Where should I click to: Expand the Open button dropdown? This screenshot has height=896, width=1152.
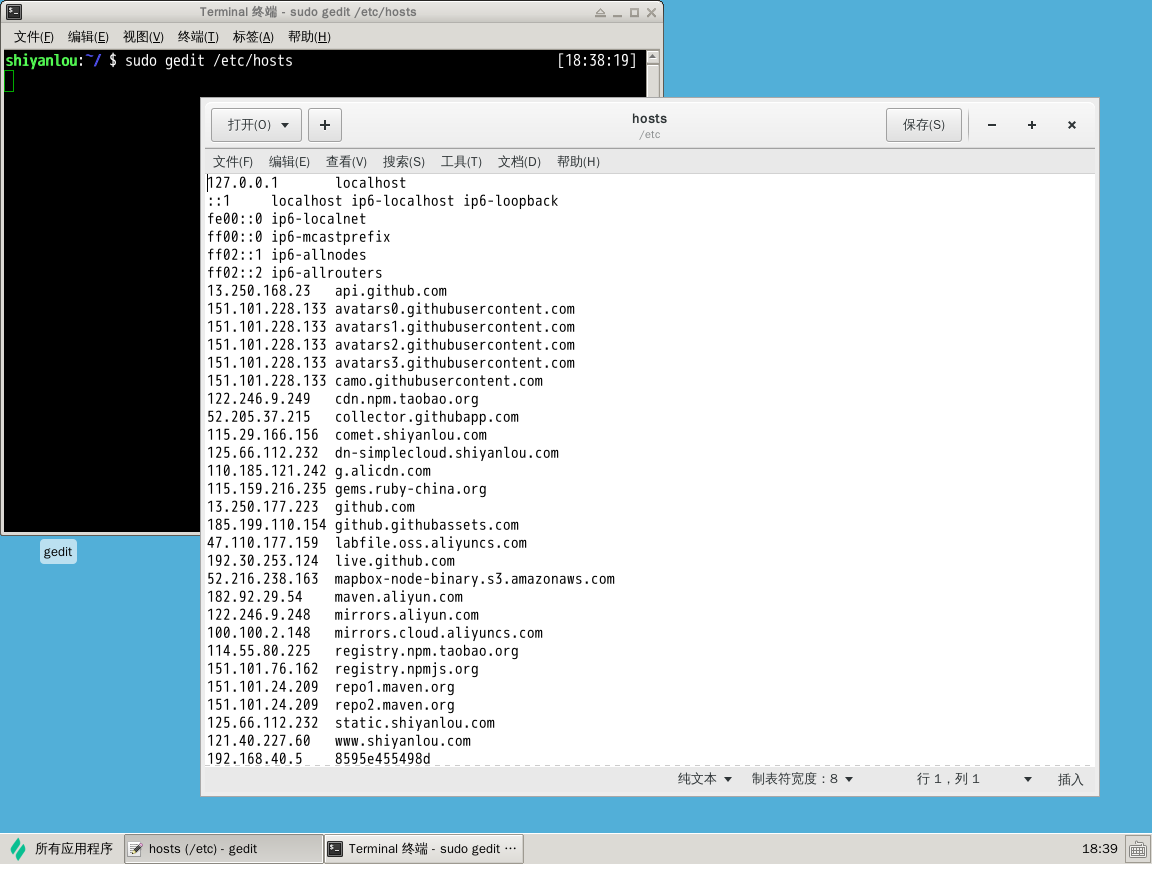tap(285, 125)
